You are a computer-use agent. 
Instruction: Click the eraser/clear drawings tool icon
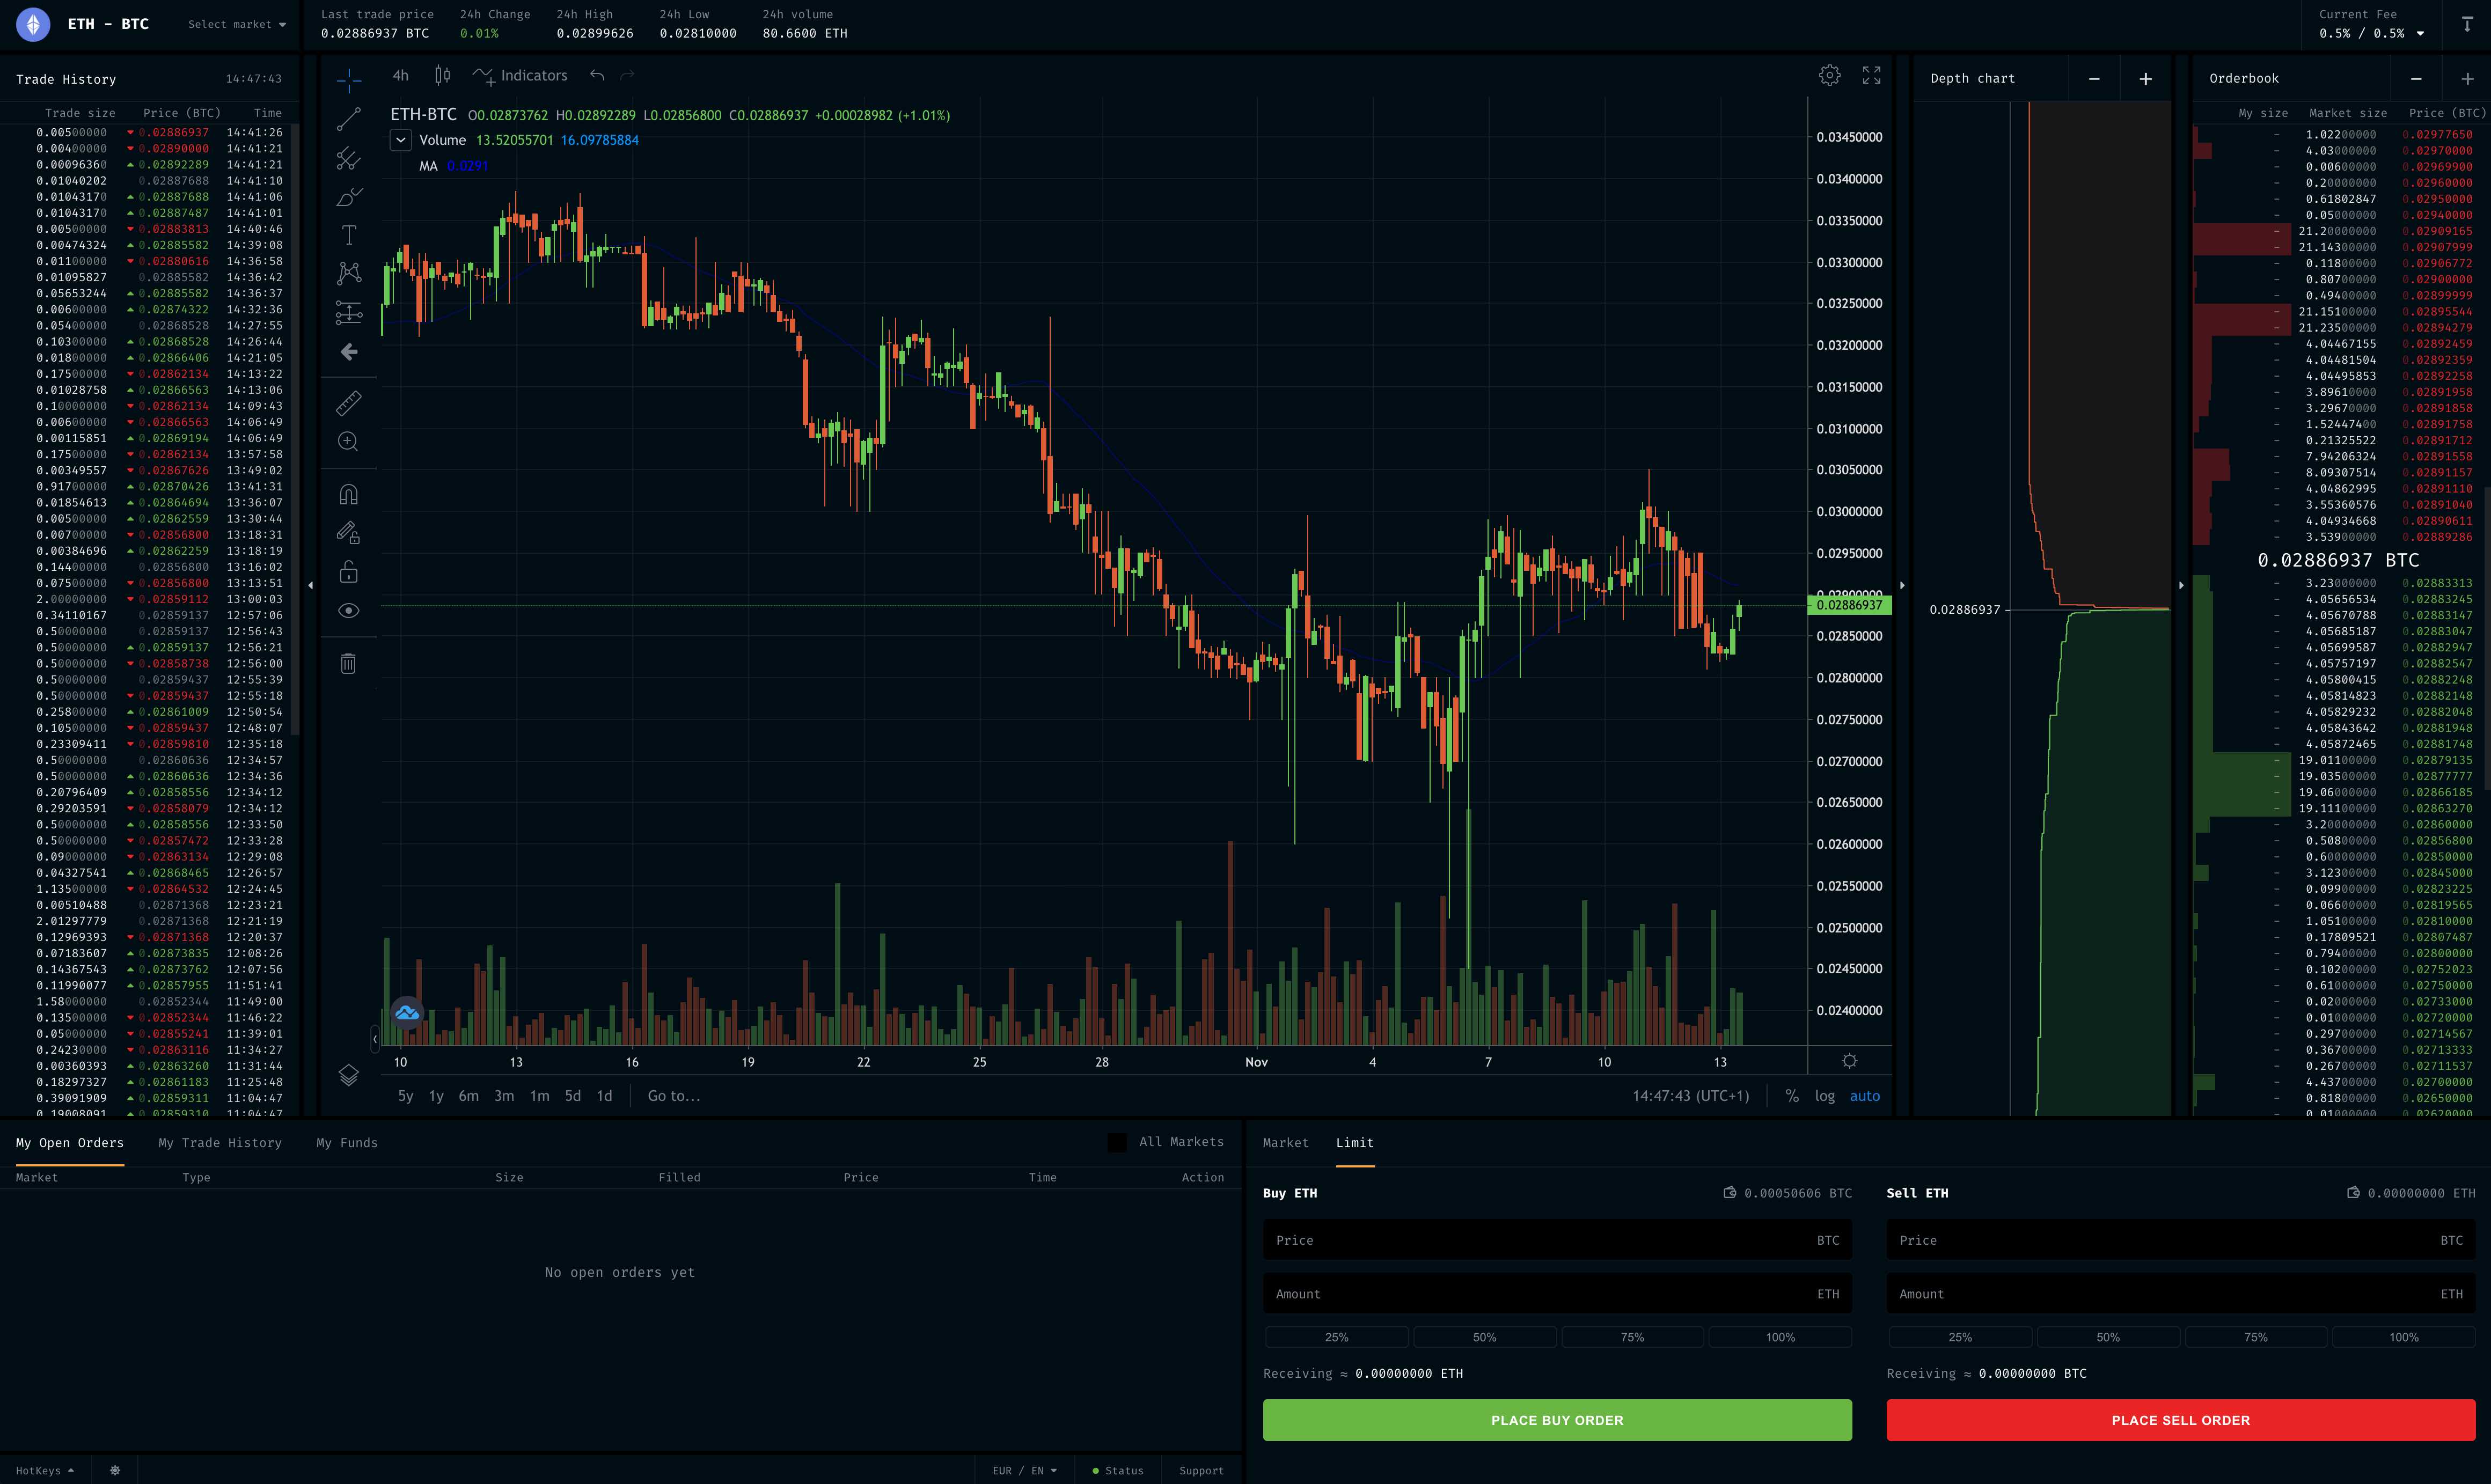348,663
